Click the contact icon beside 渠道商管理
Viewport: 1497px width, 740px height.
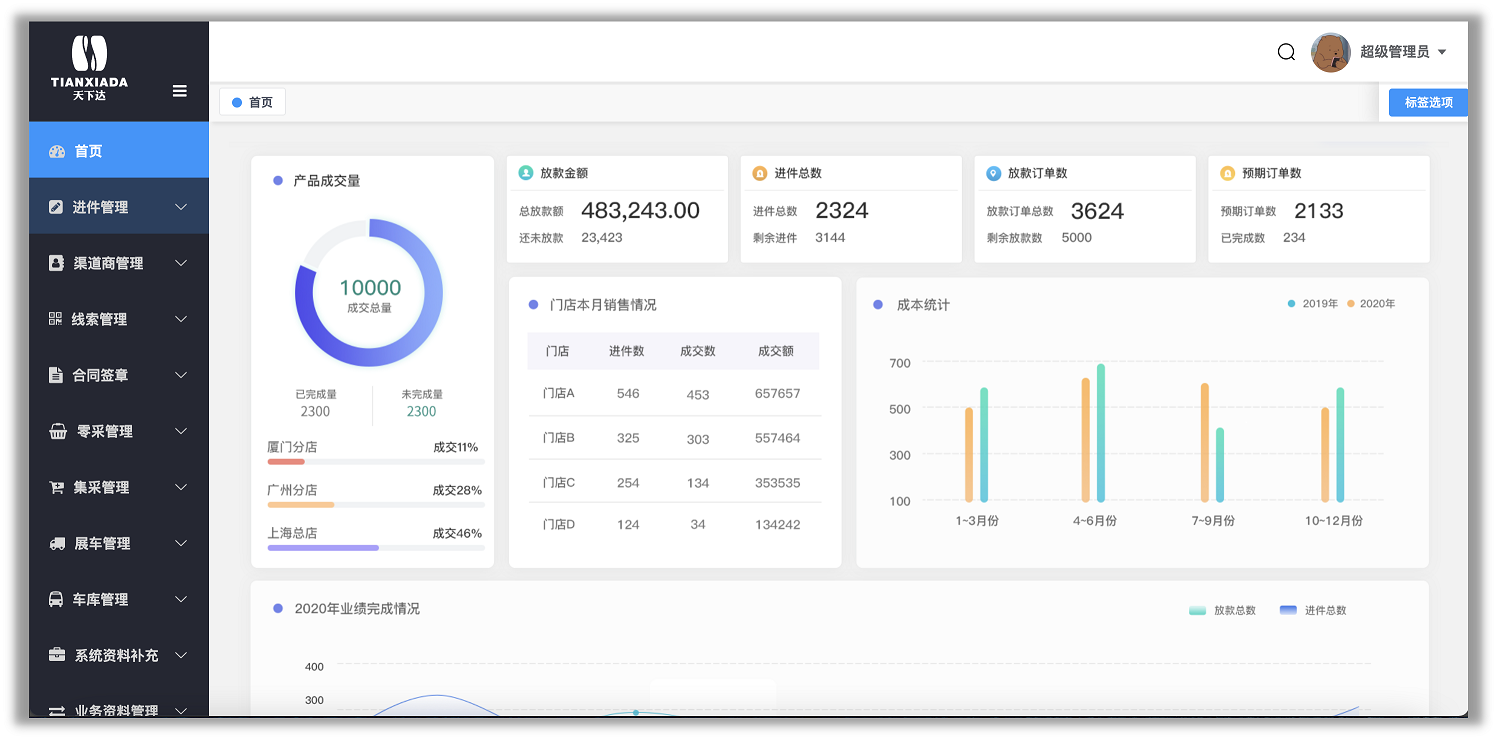[x=56, y=263]
